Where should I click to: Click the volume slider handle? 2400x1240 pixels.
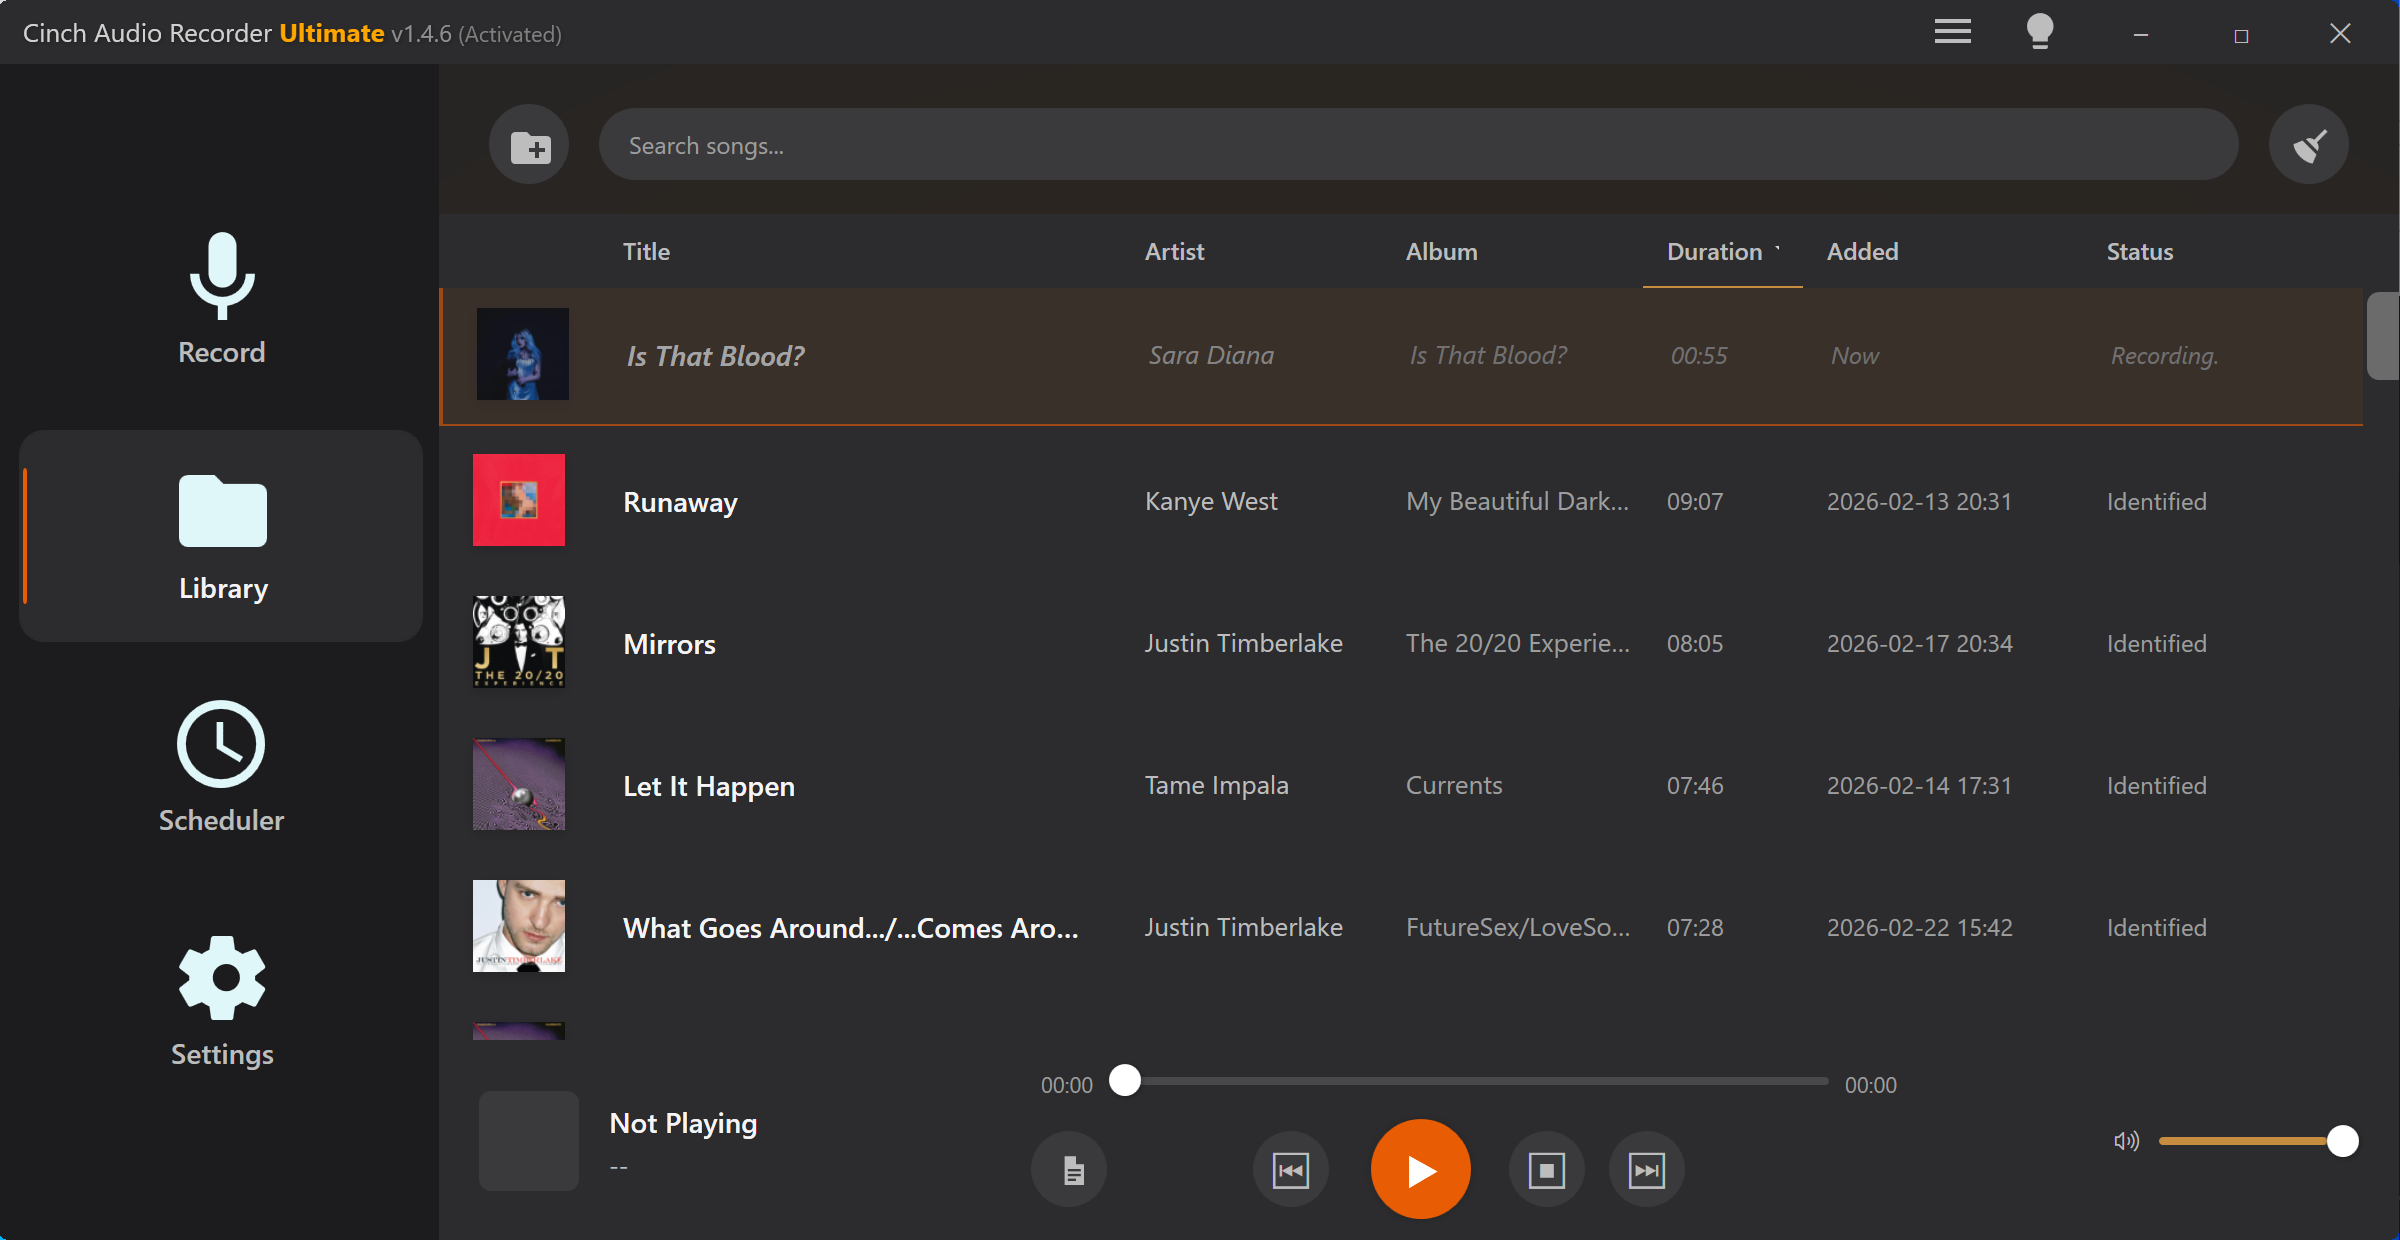tap(2342, 1141)
